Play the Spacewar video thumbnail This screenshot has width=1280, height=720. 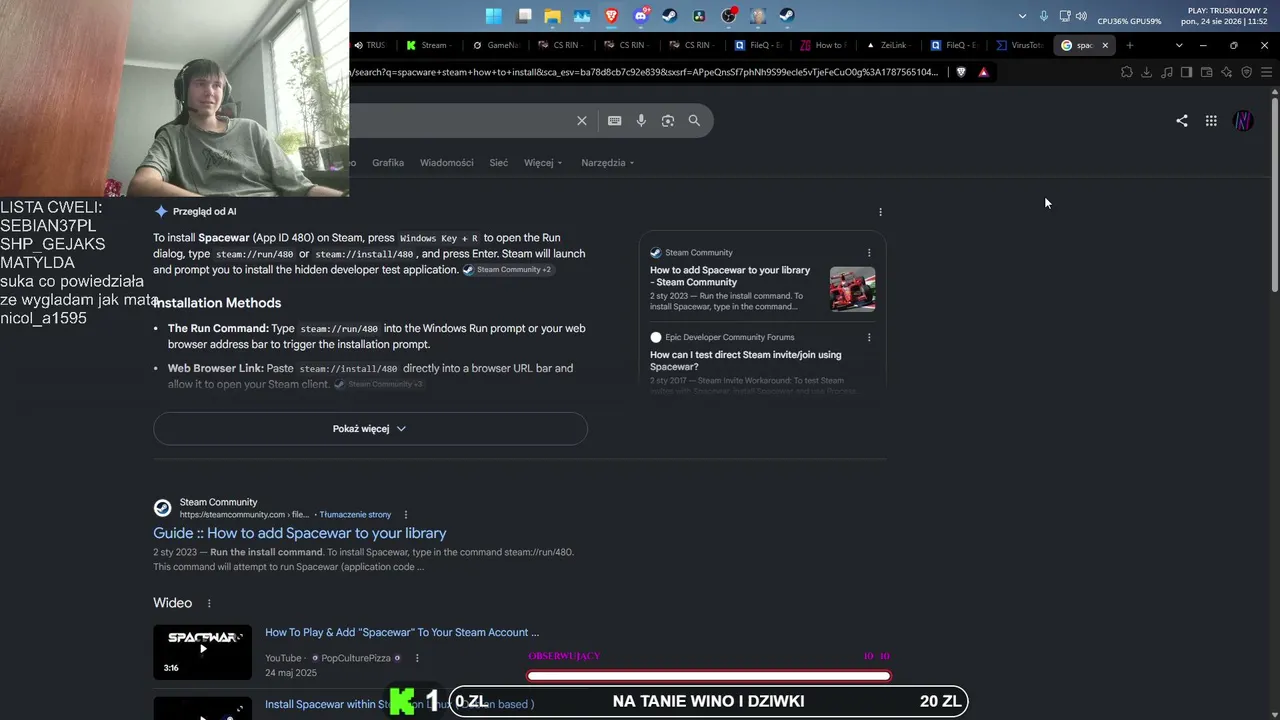202,652
